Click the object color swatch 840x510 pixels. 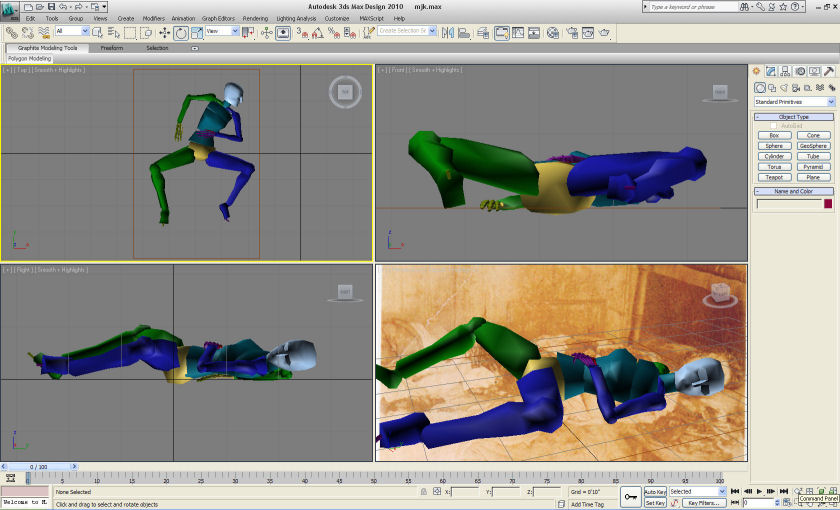tap(827, 204)
